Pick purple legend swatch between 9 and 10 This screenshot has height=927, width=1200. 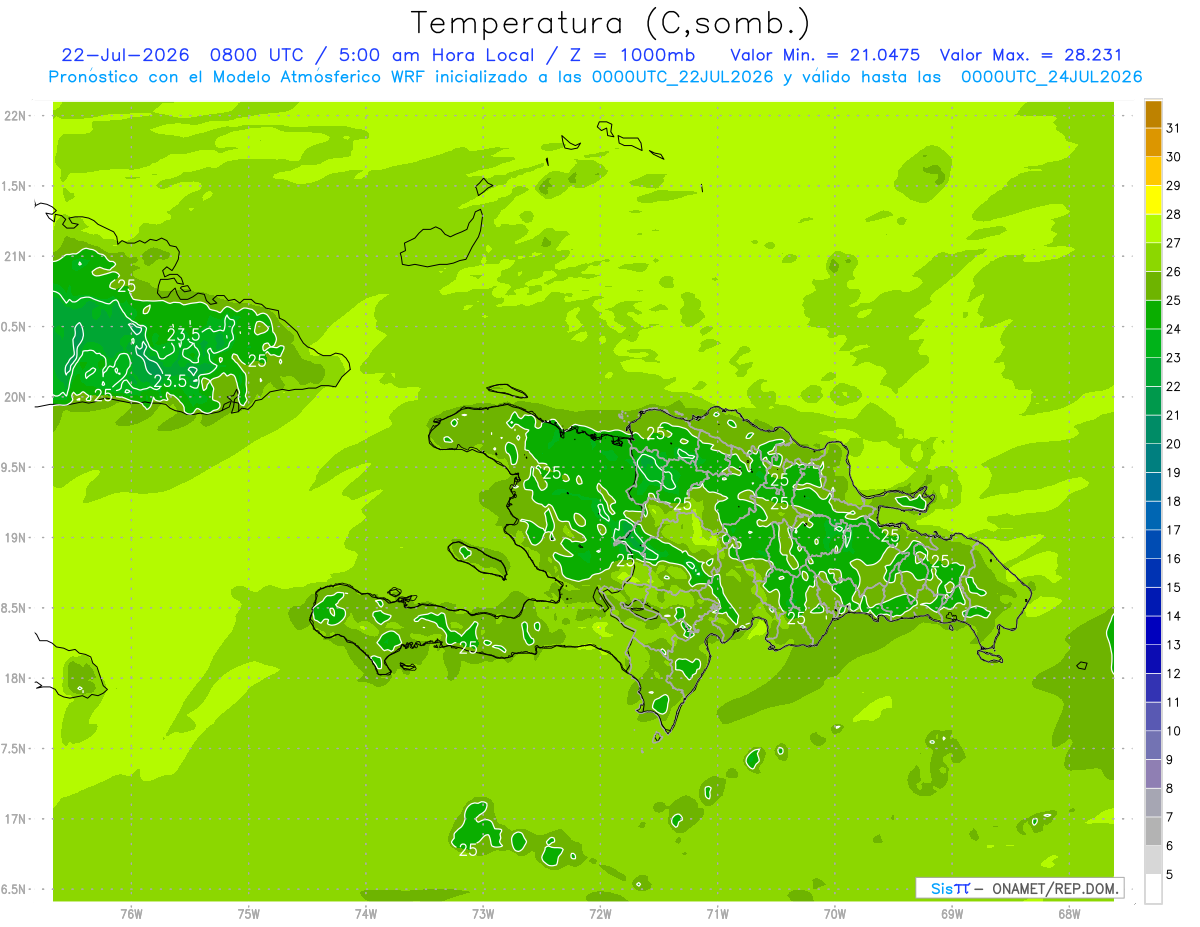tap(1153, 745)
